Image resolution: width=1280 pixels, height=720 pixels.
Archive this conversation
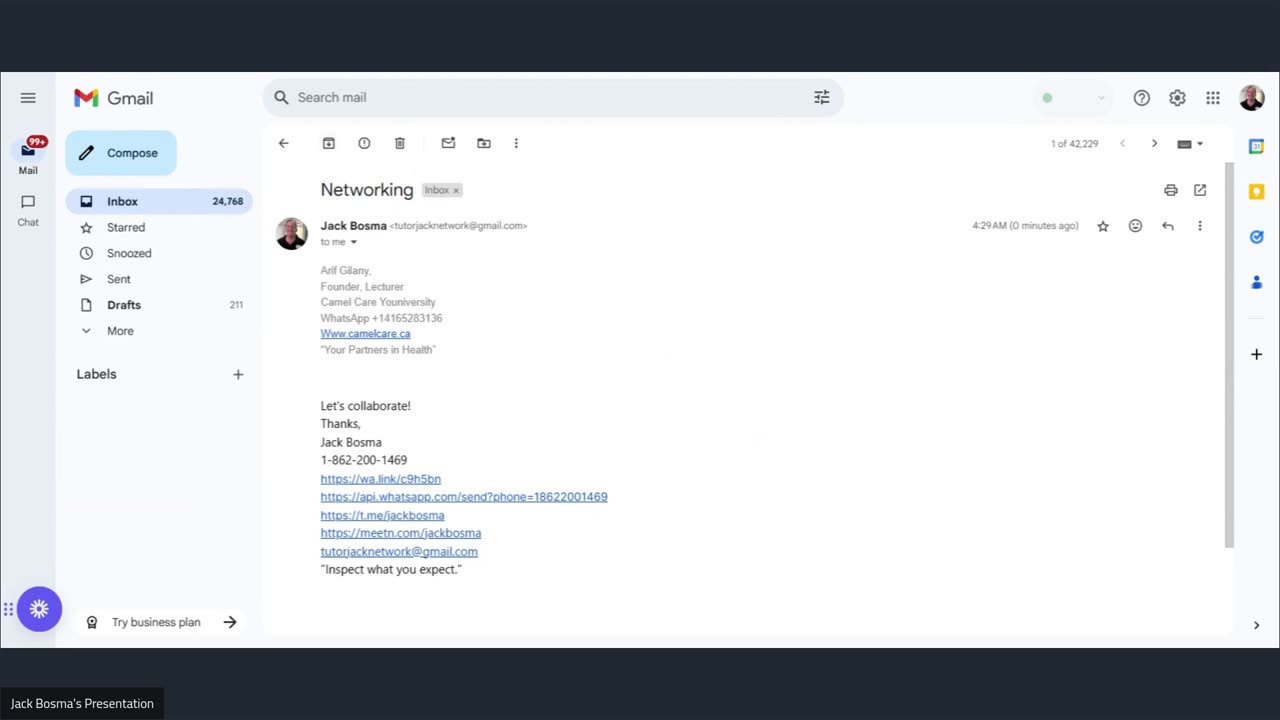(x=328, y=143)
